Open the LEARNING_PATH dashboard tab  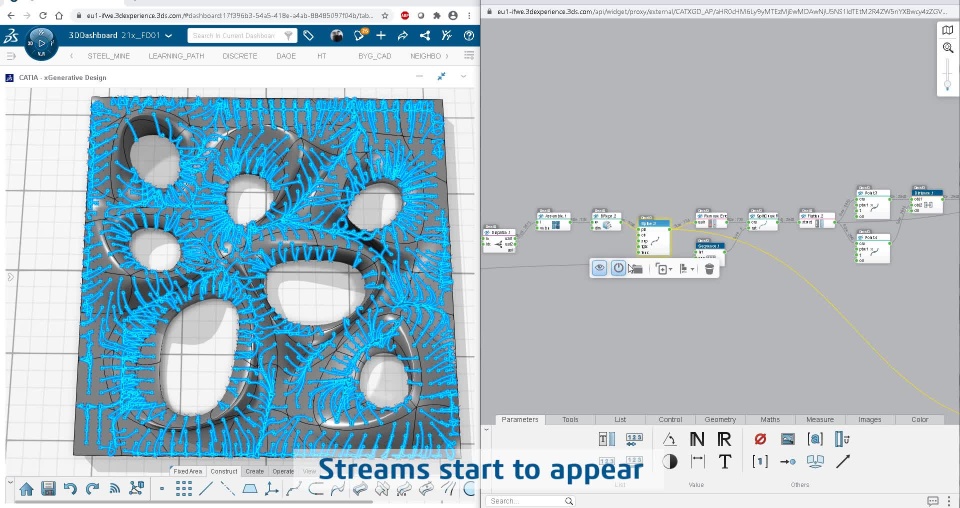pyautogui.click(x=176, y=56)
